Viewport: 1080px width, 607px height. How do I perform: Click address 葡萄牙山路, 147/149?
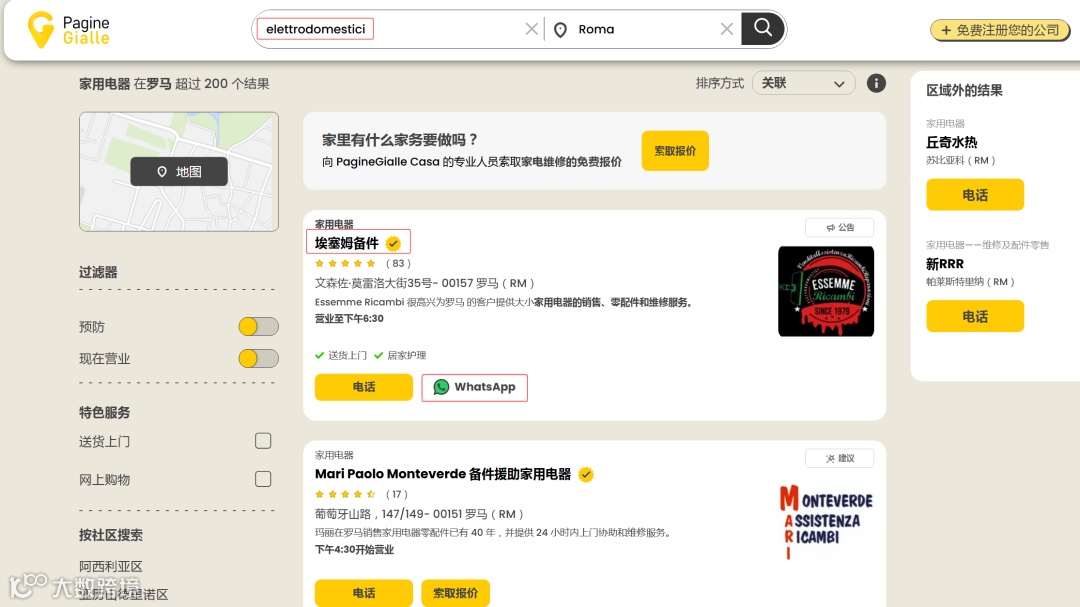click(419, 514)
